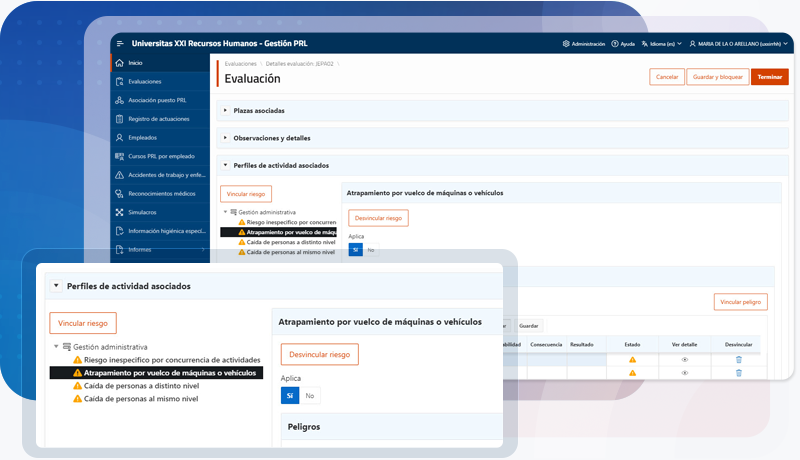Image resolution: width=800 pixels, height=460 pixels.
Task: View detail via first row eye icon
Action: tap(685, 359)
